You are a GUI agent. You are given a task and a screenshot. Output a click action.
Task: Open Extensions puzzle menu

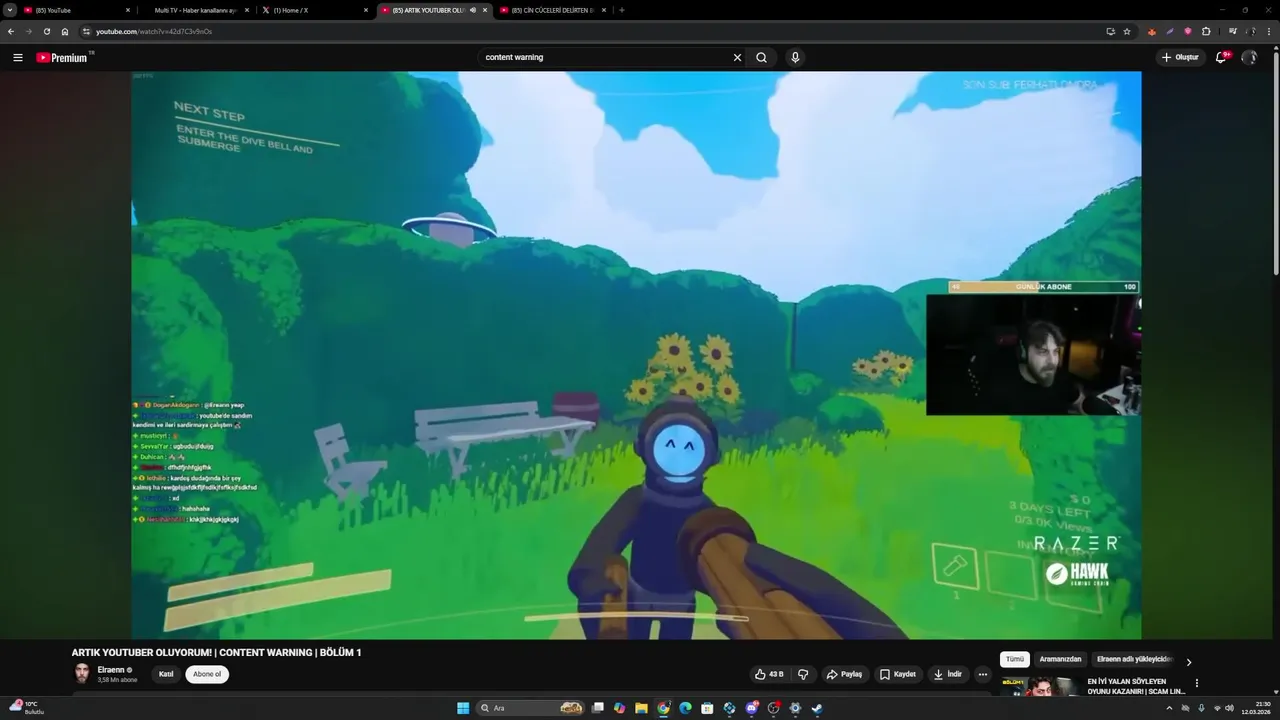tap(1206, 31)
